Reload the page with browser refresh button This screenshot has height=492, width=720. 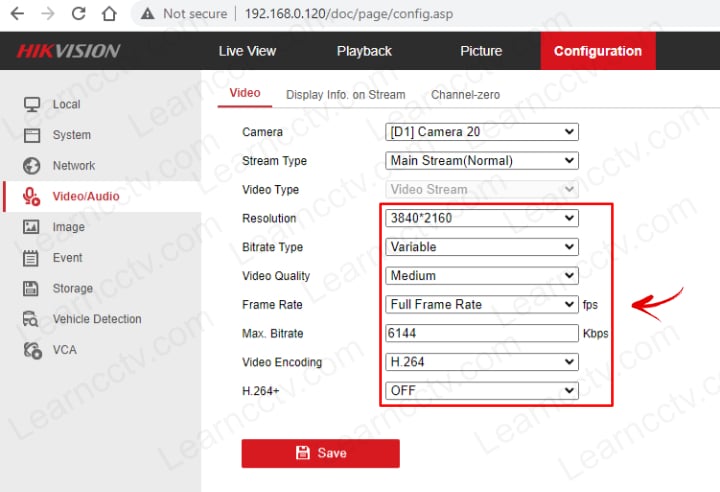(78, 14)
